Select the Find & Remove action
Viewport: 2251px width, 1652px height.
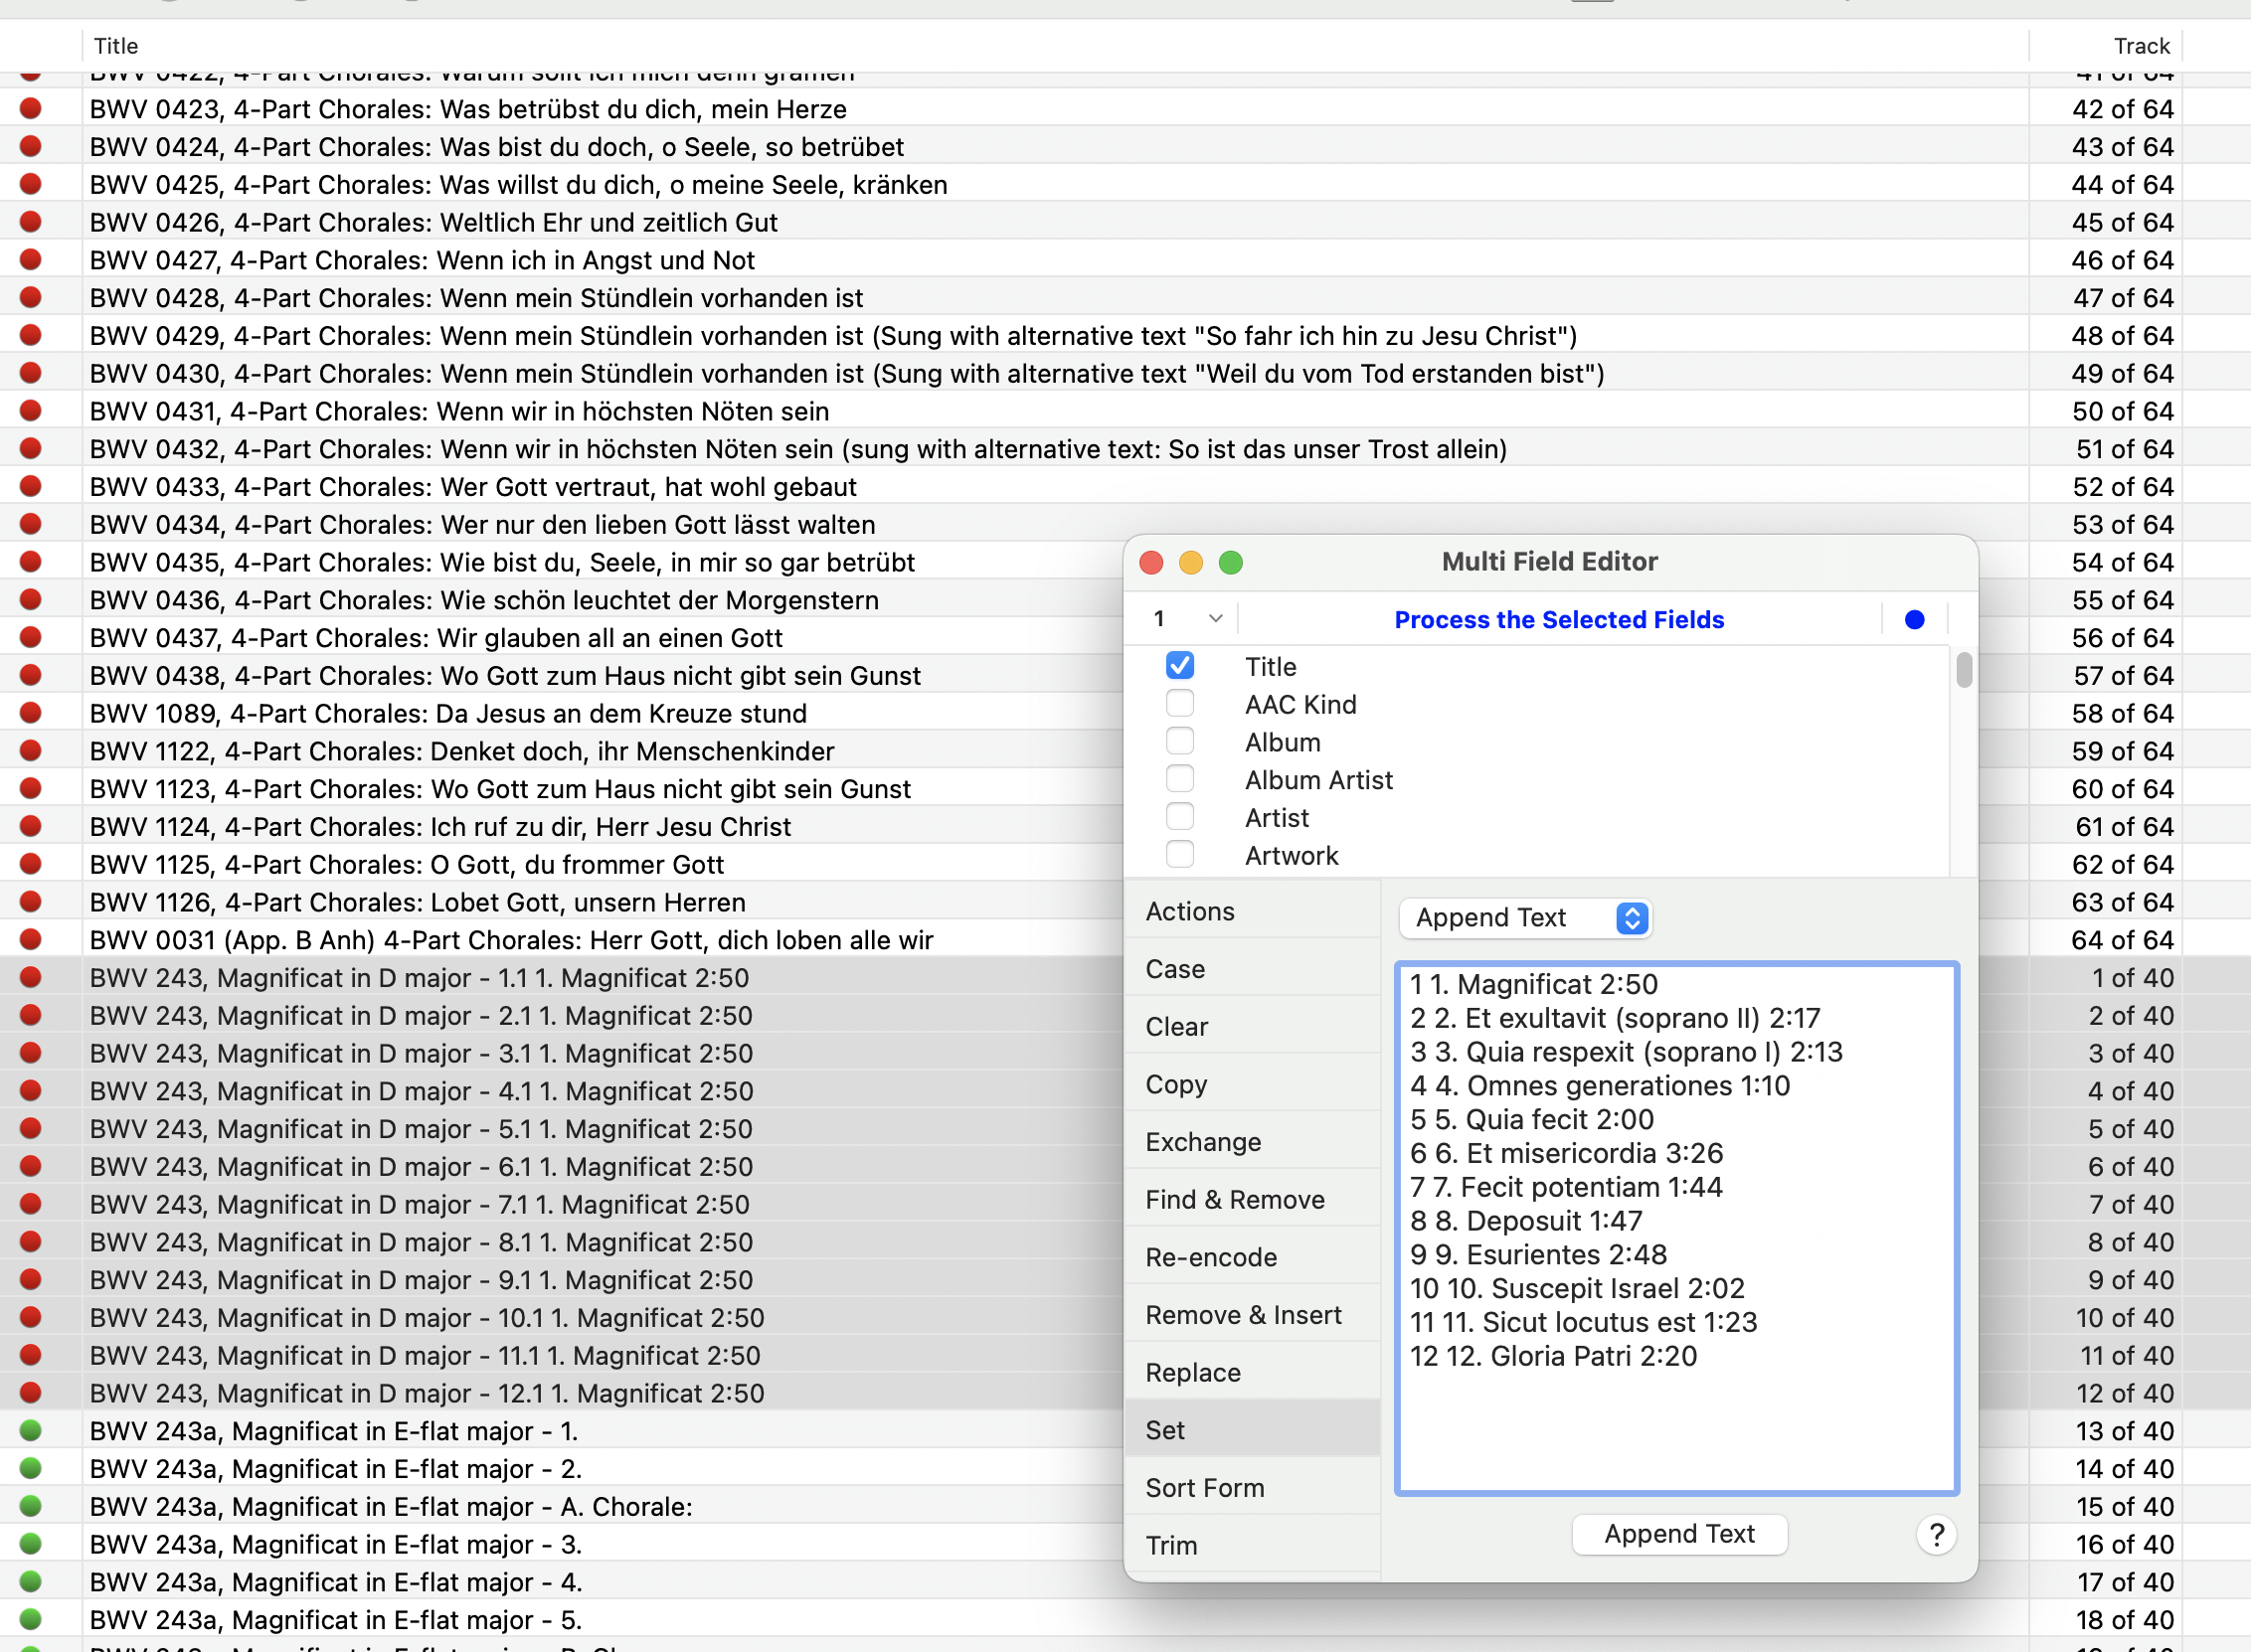pos(1235,1199)
